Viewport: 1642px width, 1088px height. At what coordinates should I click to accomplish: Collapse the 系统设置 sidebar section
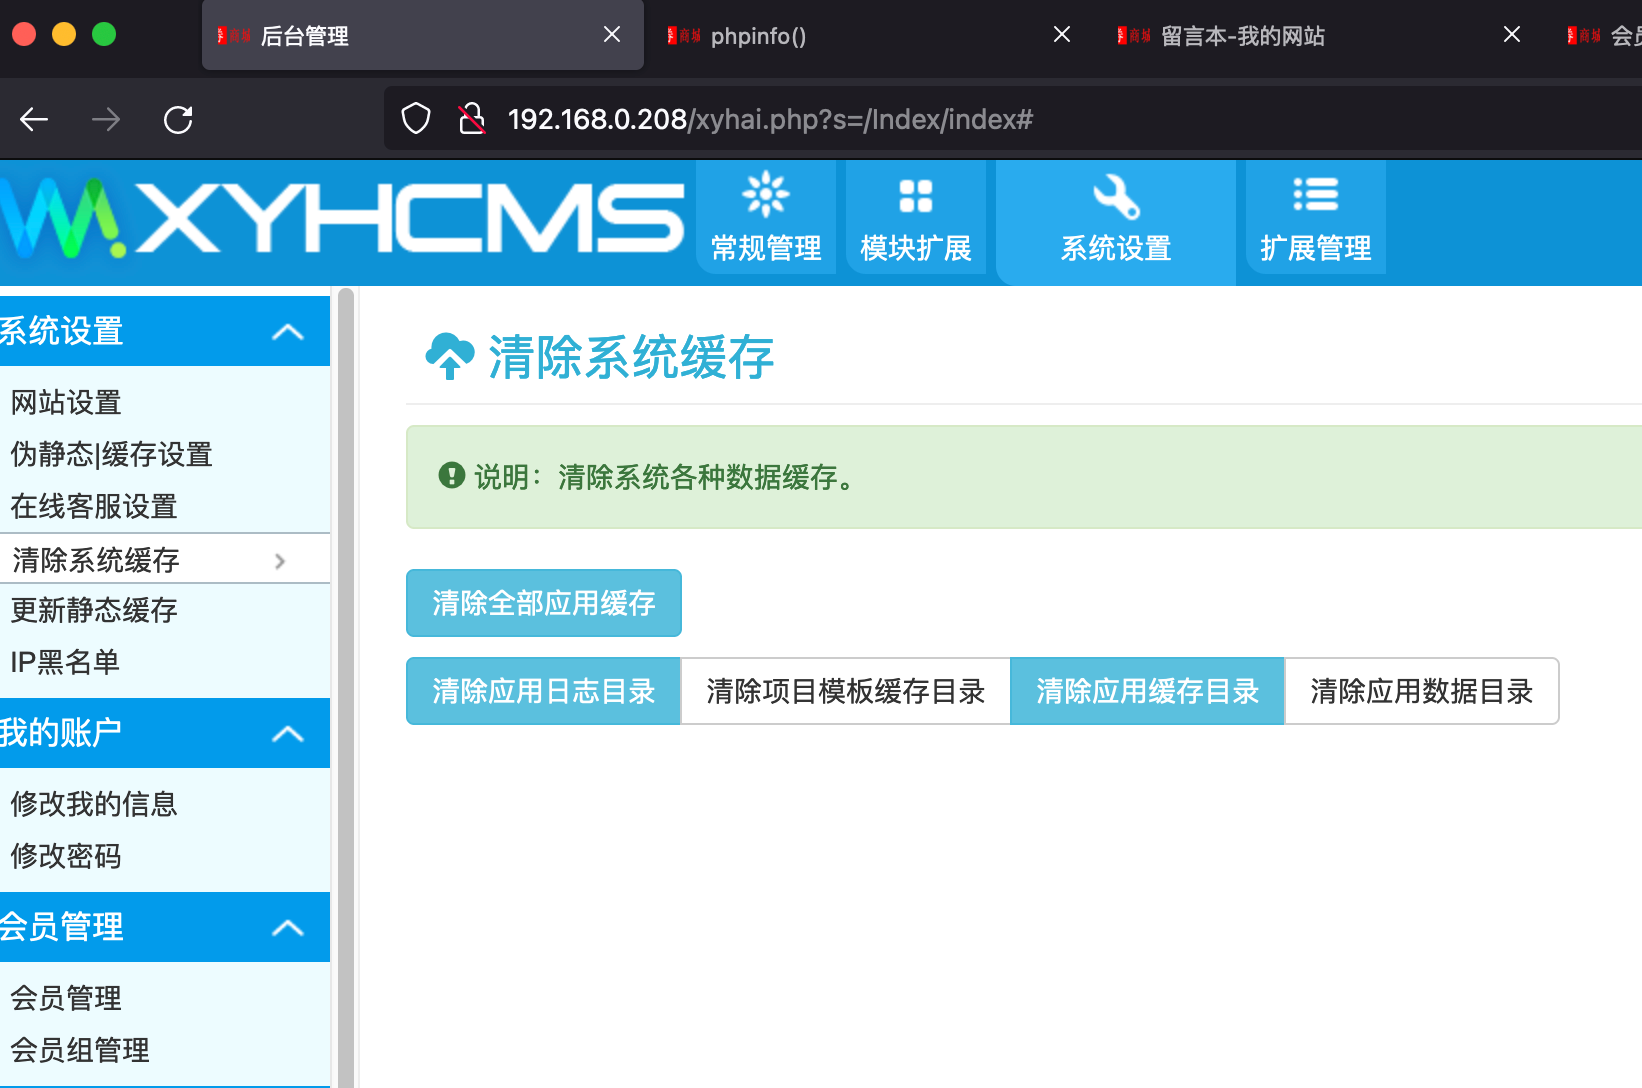pyautogui.click(x=288, y=332)
